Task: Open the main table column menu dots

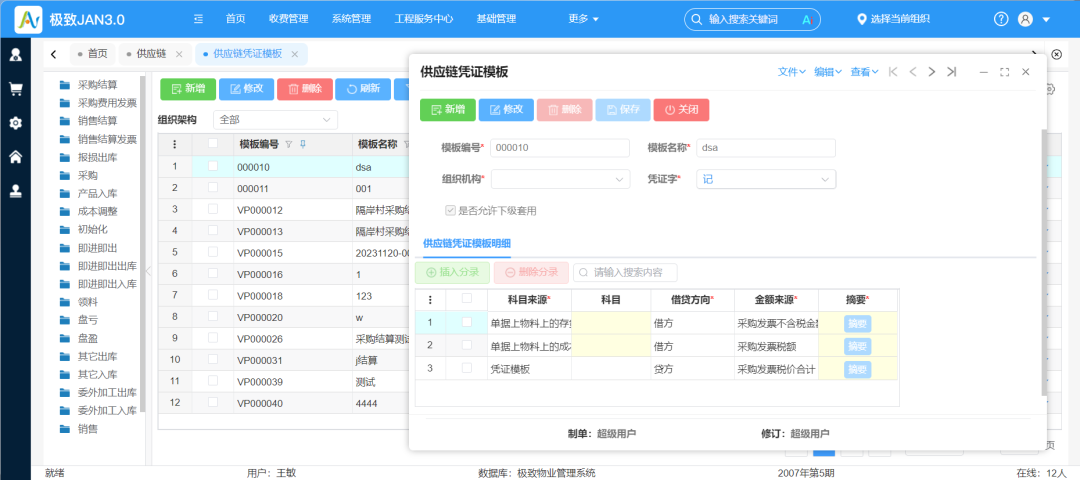Action: (175, 145)
